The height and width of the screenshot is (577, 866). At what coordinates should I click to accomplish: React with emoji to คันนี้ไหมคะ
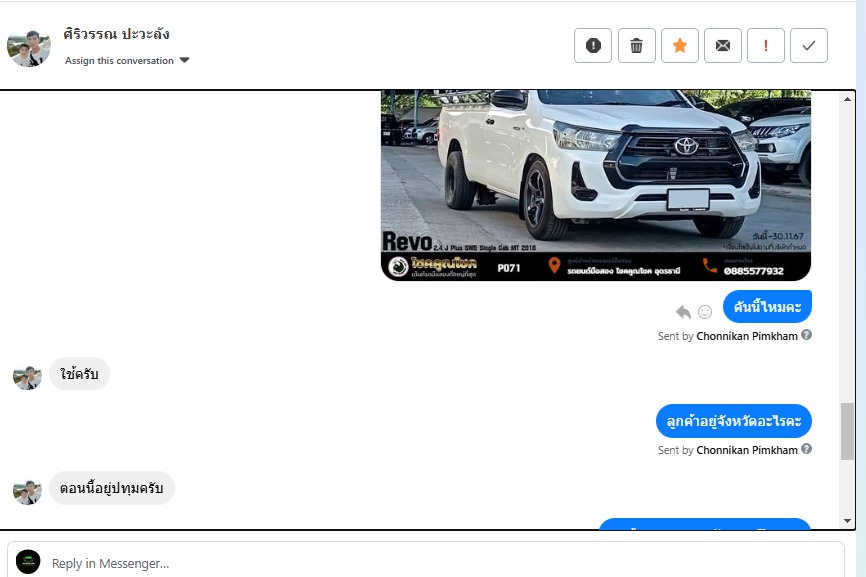click(705, 312)
